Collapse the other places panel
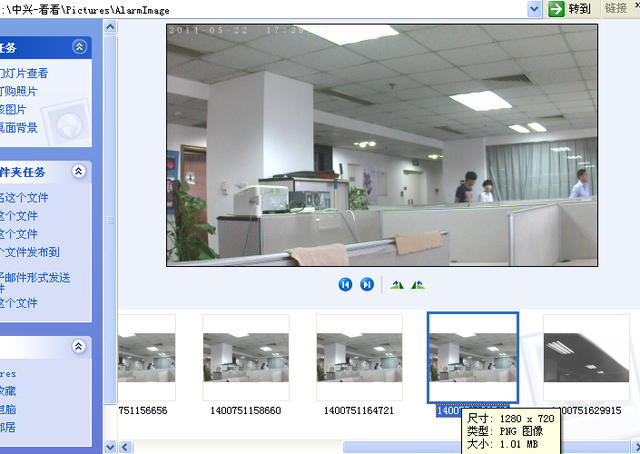The image size is (640, 454). (x=79, y=346)
